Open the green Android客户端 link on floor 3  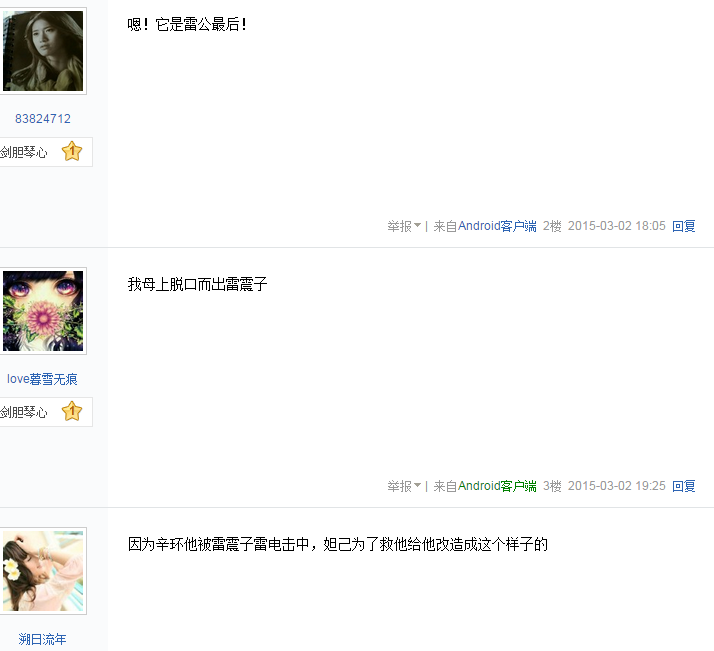click(x=497, y=486)
